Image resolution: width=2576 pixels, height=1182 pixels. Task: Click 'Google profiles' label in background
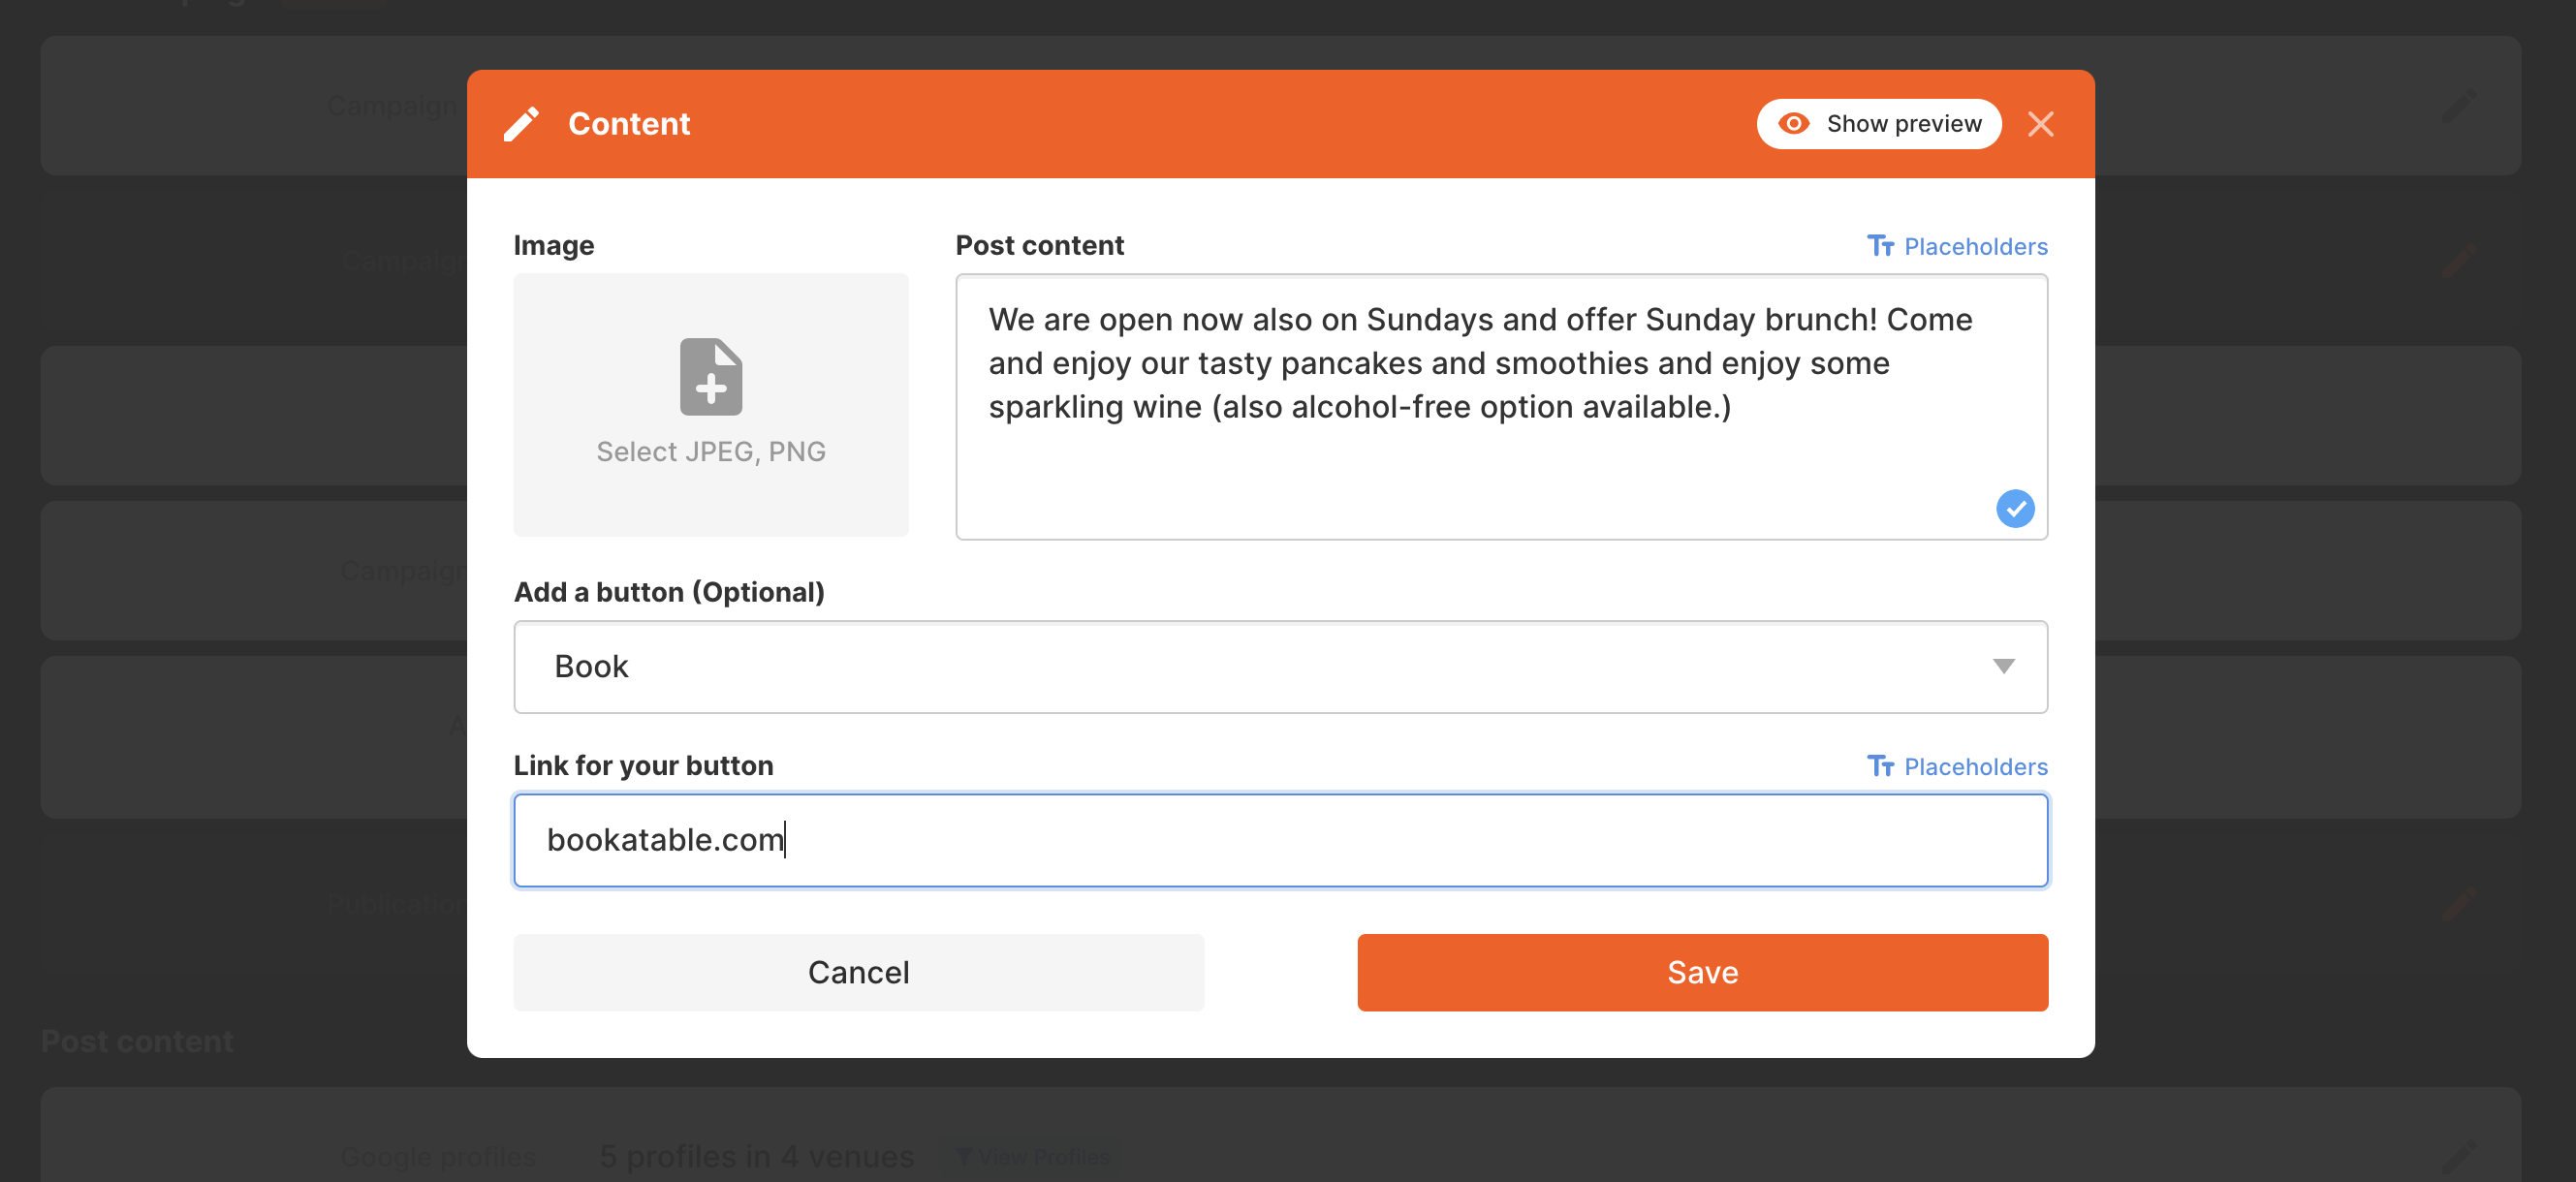[438, 1157]
